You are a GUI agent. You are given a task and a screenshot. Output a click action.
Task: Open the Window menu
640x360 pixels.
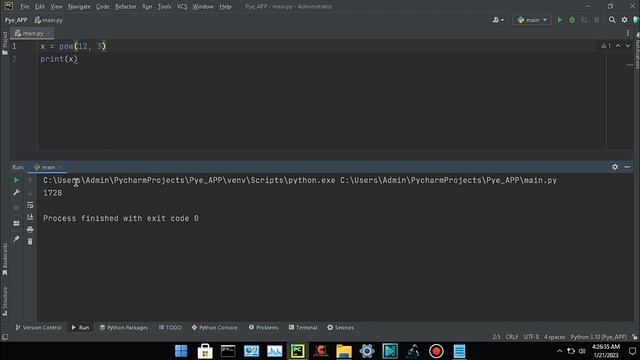(x=203, y=7)
